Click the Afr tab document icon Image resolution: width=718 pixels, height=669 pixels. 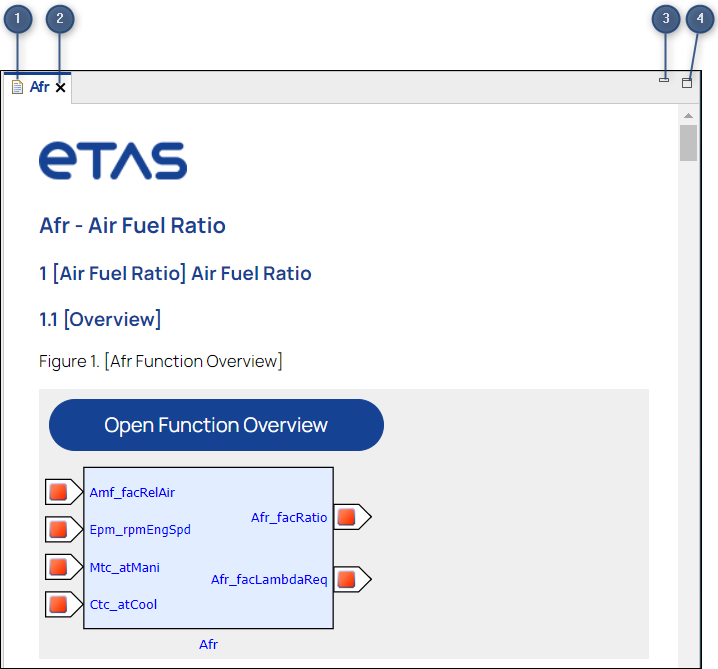point(17,88)
